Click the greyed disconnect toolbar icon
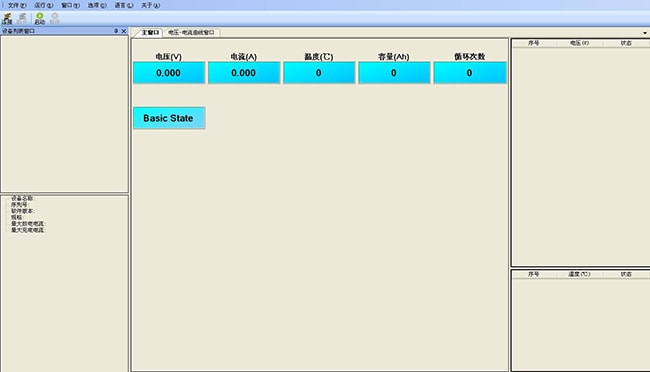Screen dimensions: 650x372 (22, 18)
